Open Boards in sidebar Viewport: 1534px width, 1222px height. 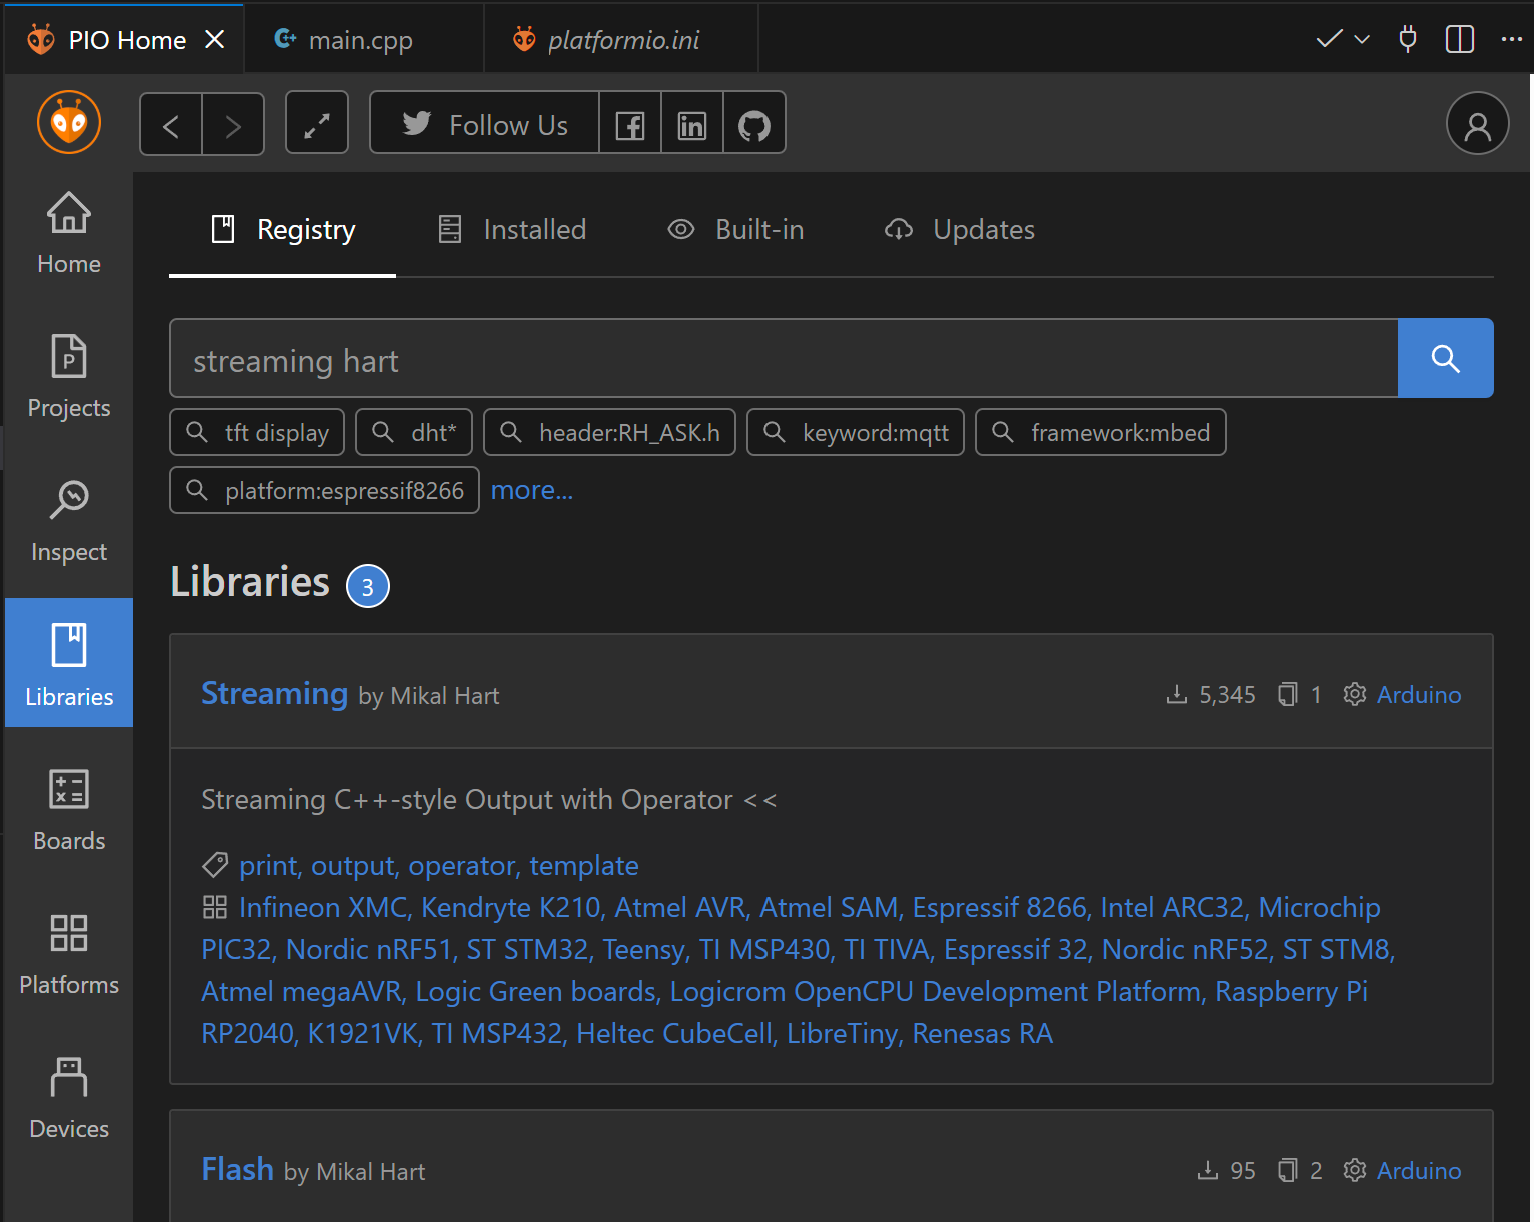point(69,809)
